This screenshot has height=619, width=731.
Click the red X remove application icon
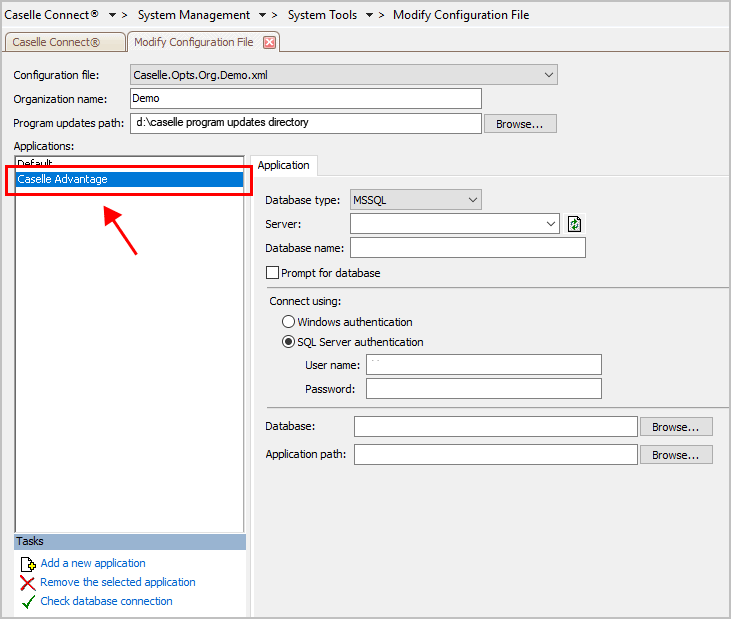[x=28, y=583]
